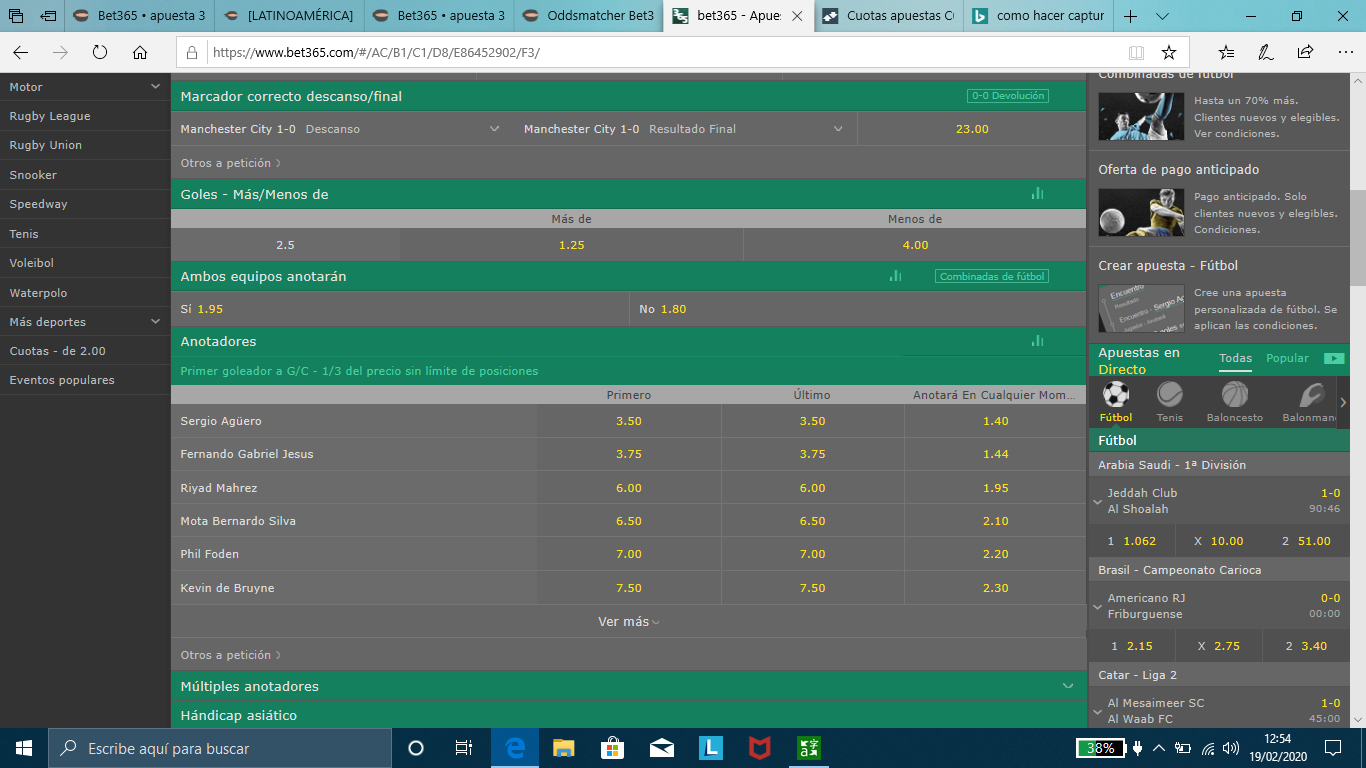Open Windows notification center

pyautogui.click(x=1333, y=748)
